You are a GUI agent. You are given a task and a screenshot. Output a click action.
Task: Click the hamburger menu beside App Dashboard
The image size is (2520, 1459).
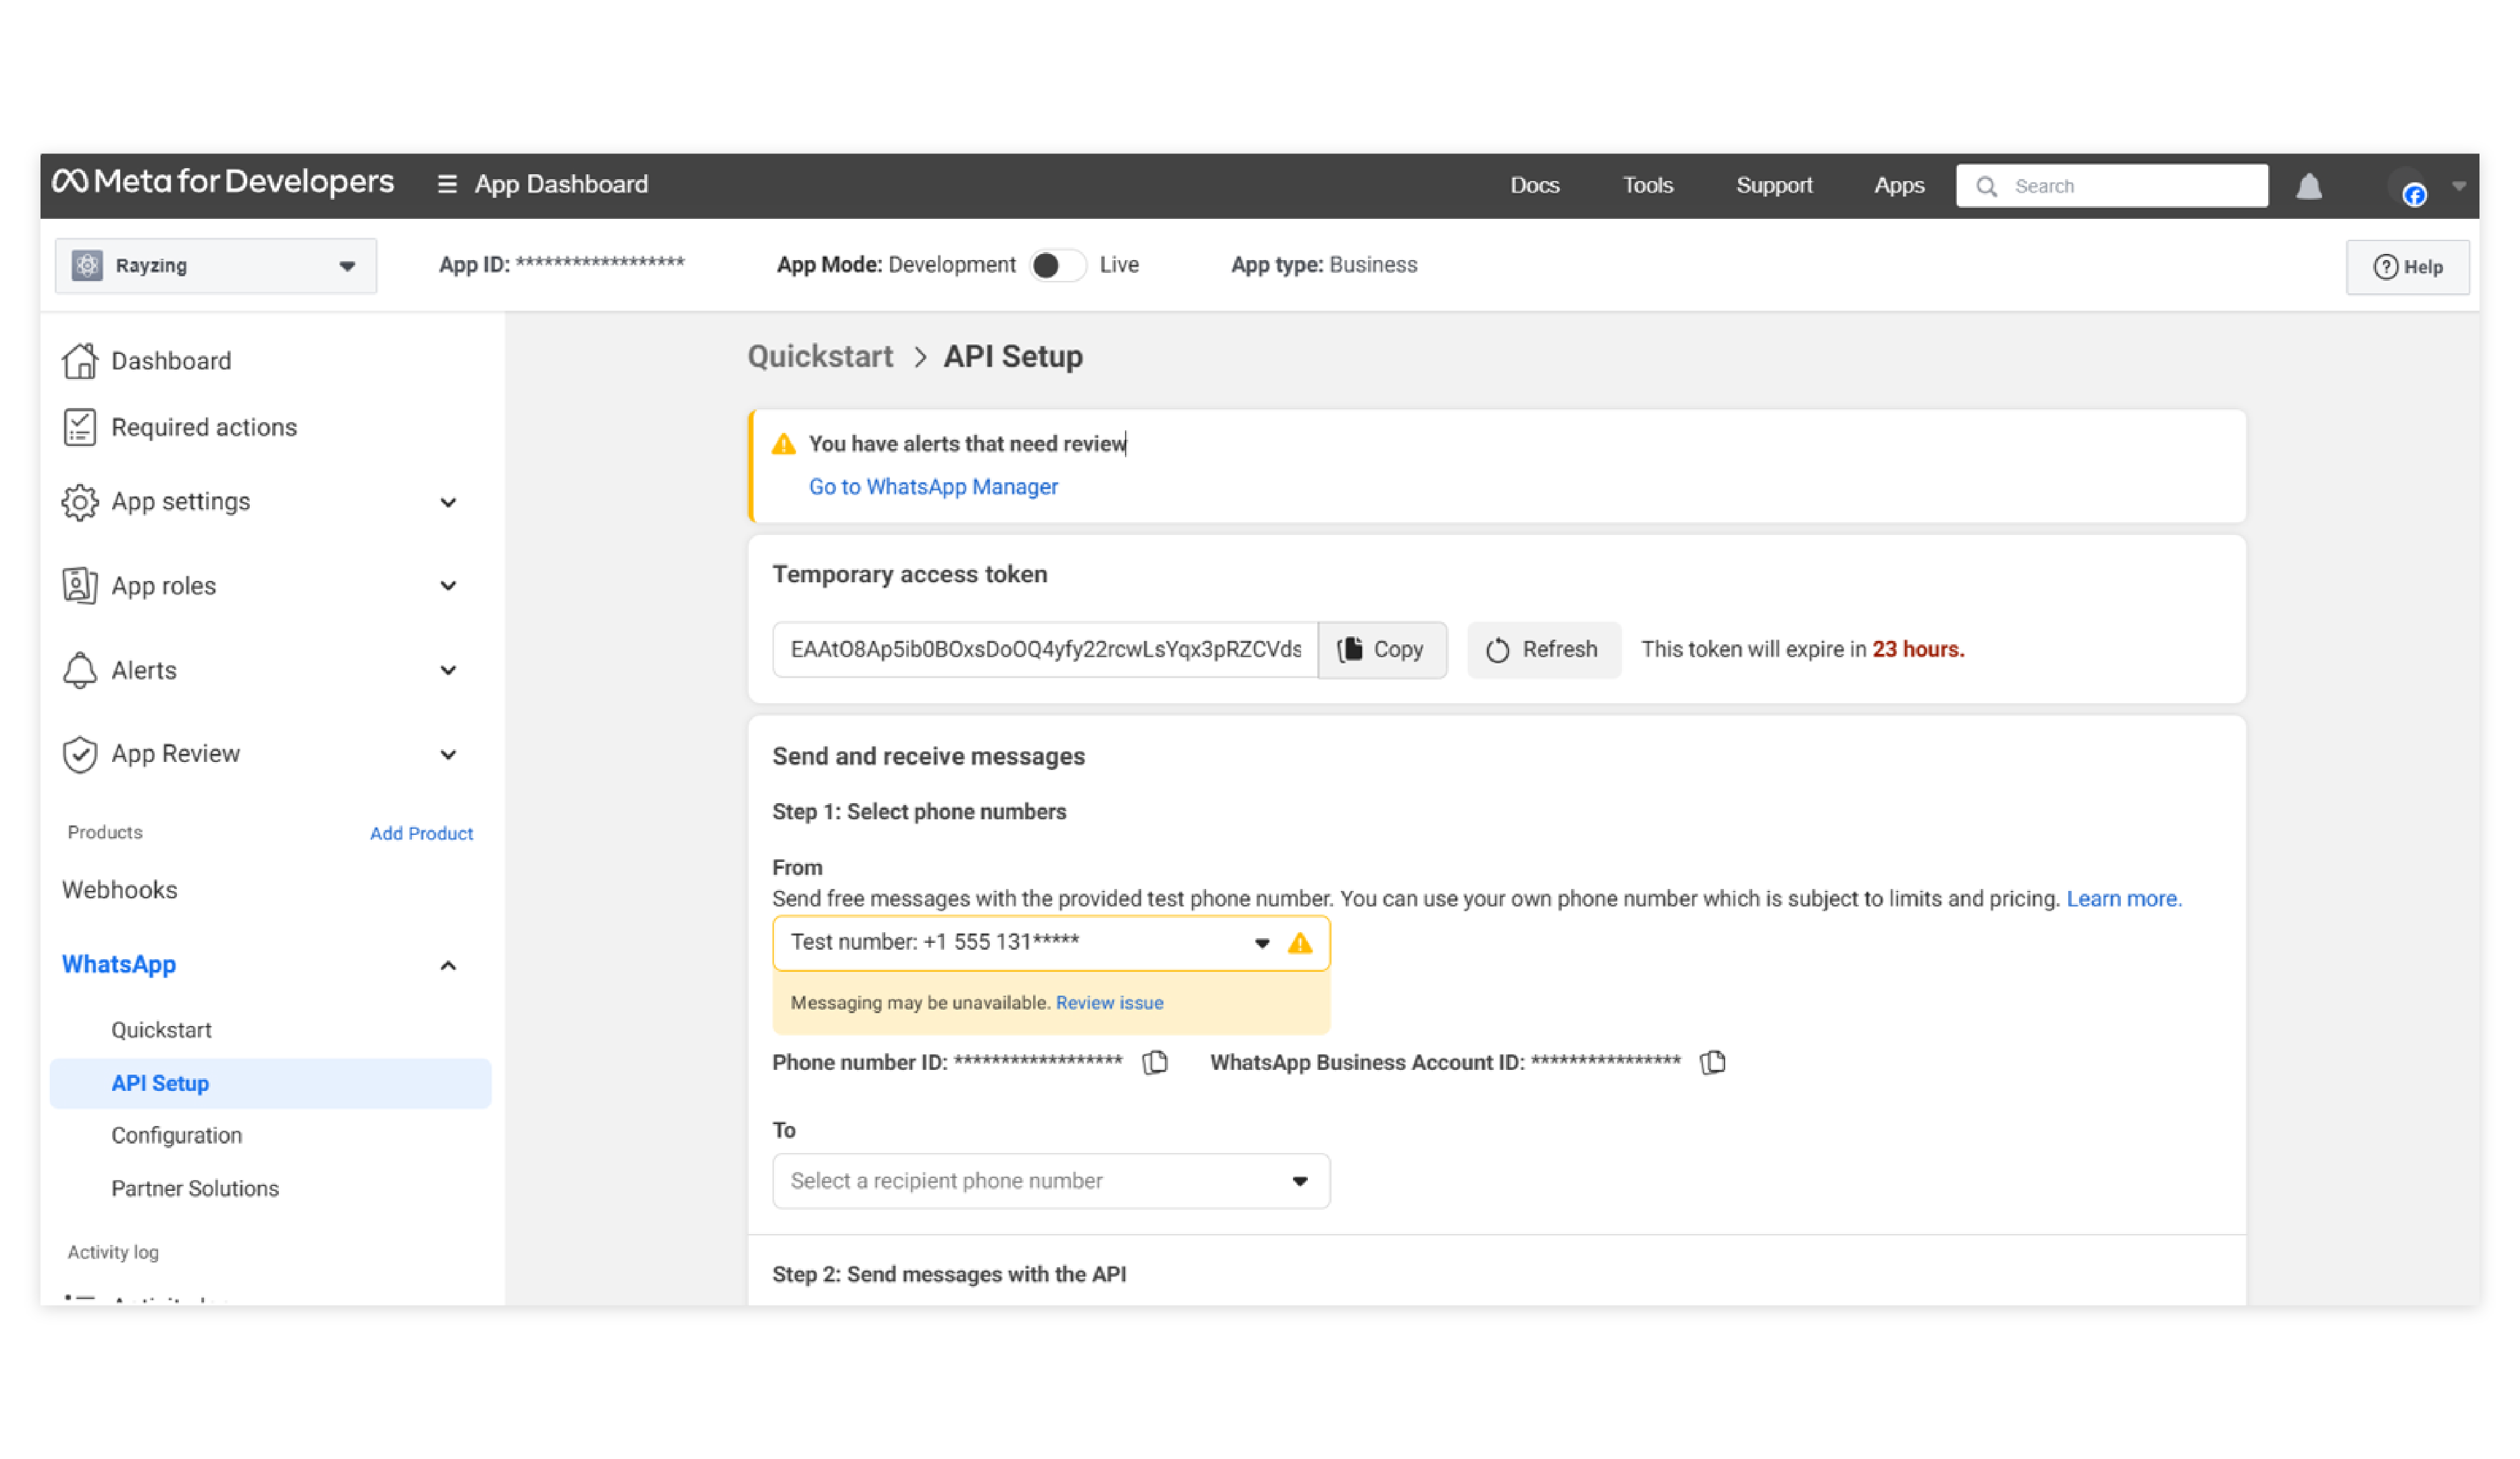click(x=446, y=184)
